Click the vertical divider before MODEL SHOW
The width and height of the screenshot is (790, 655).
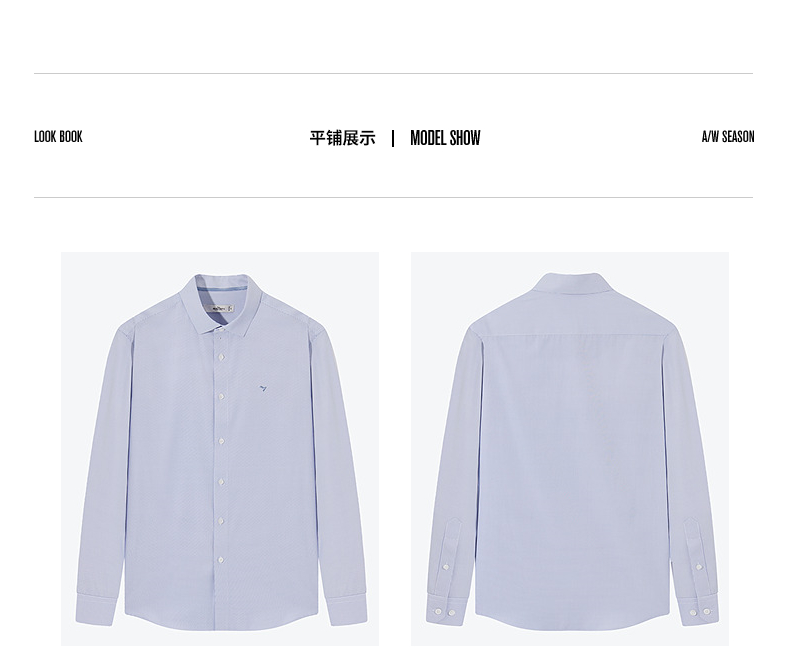click(x=393, y=138)
